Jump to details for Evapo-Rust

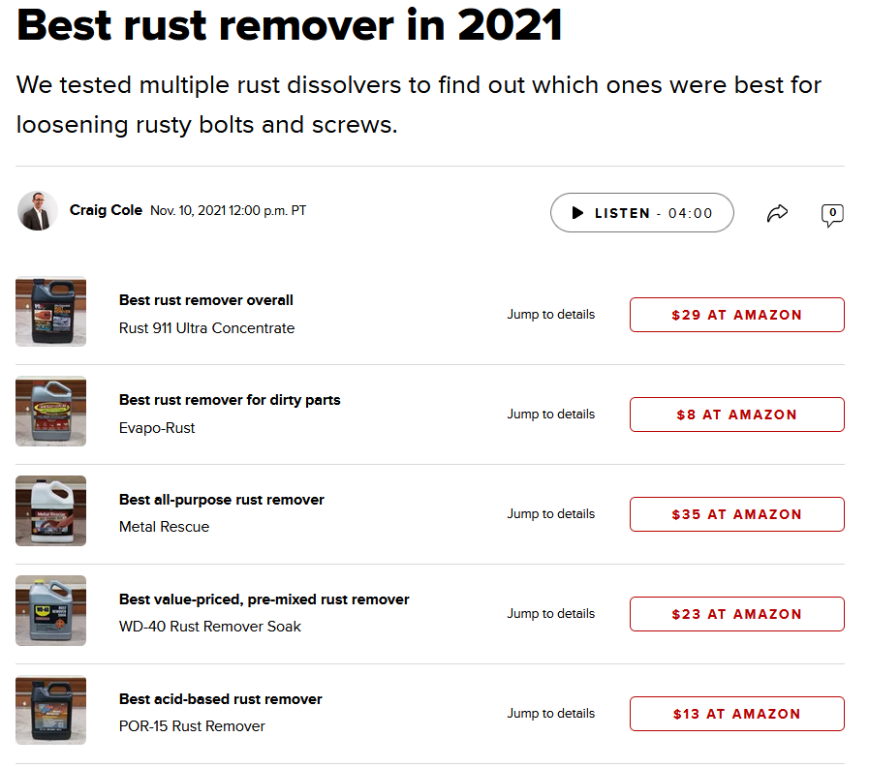pos(550,414)
